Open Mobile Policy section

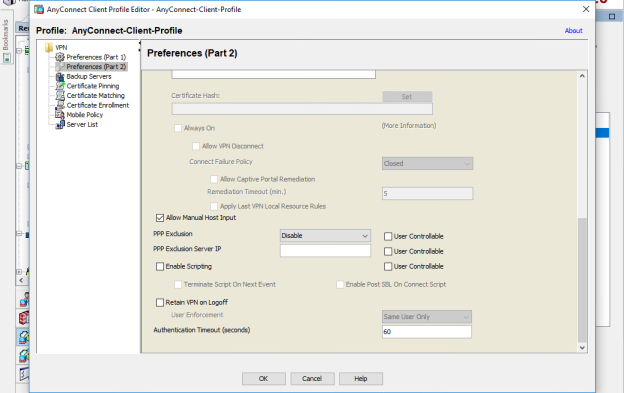(x=85, y=115)
